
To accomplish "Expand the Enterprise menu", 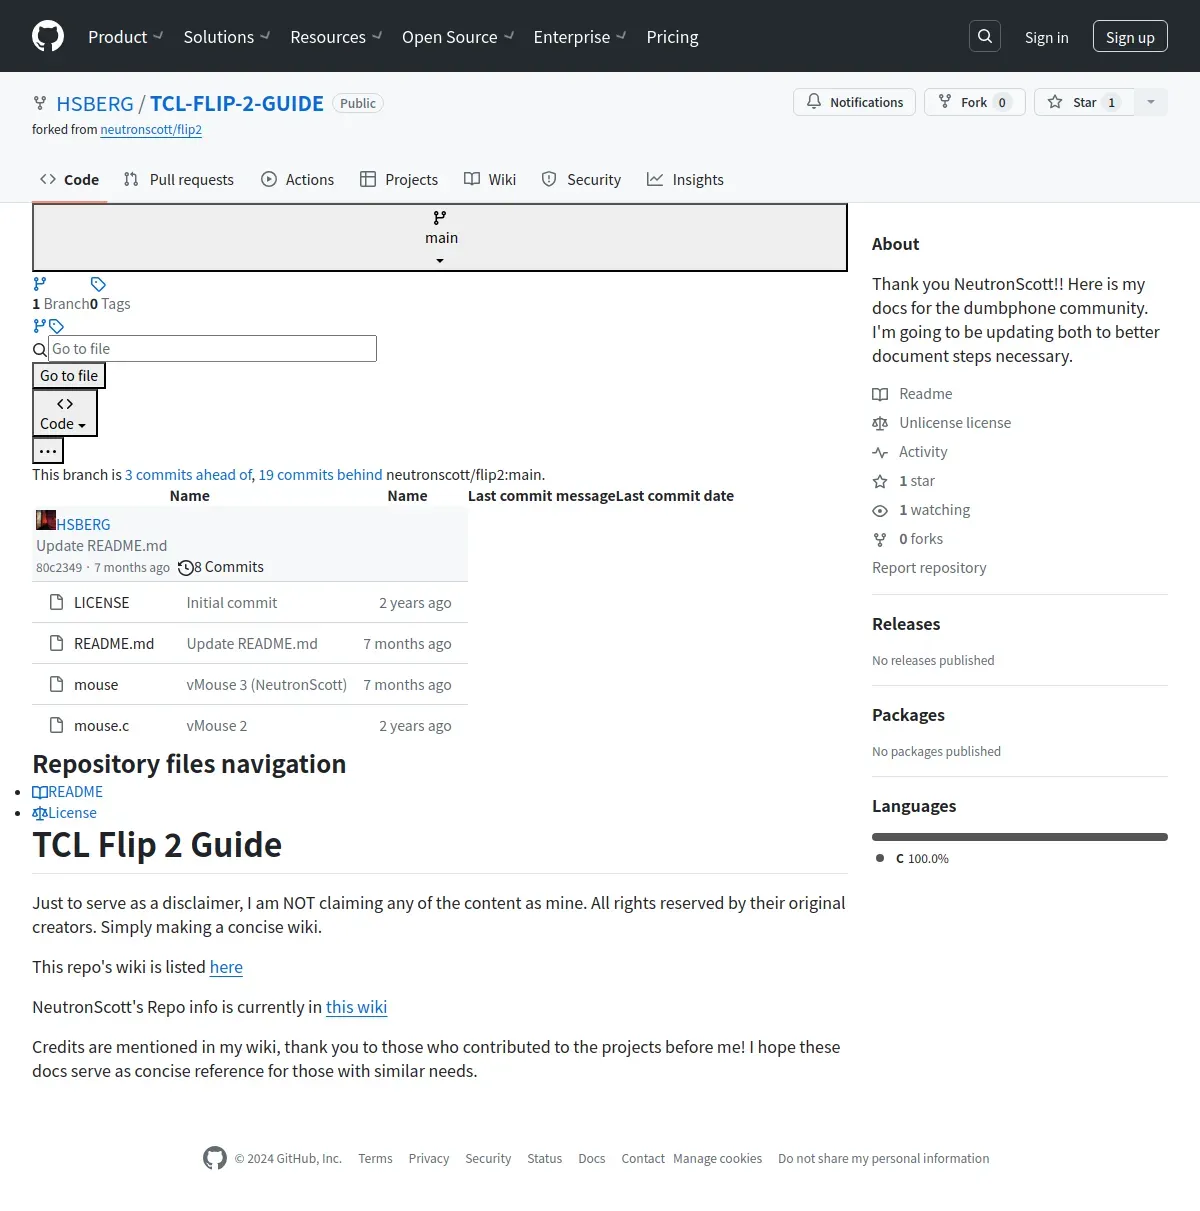I will (580, 37).
